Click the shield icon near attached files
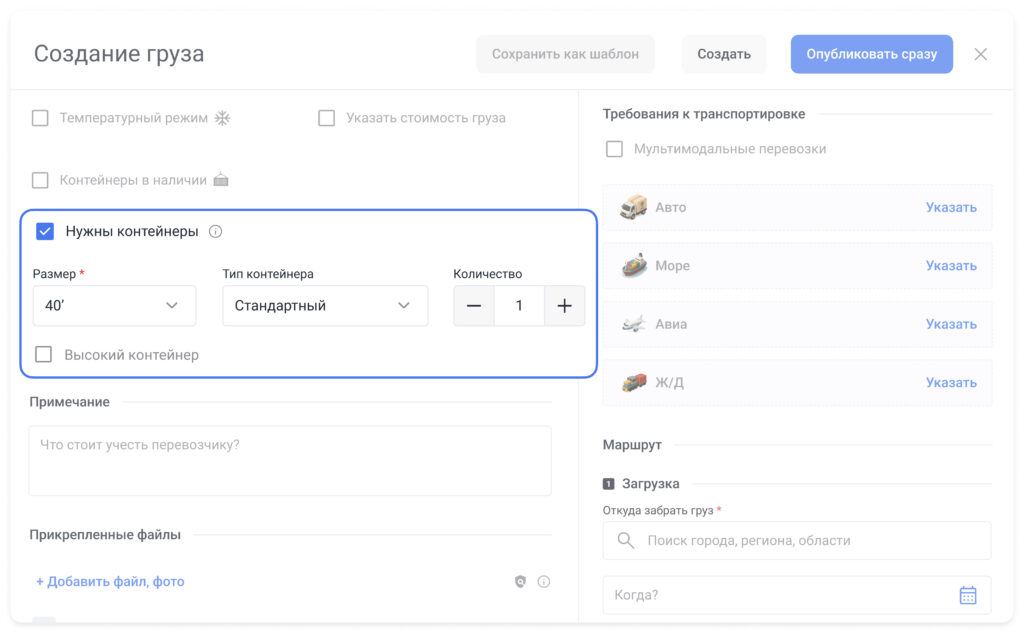This screenshot has height=633, width=1024. point(520,581)
